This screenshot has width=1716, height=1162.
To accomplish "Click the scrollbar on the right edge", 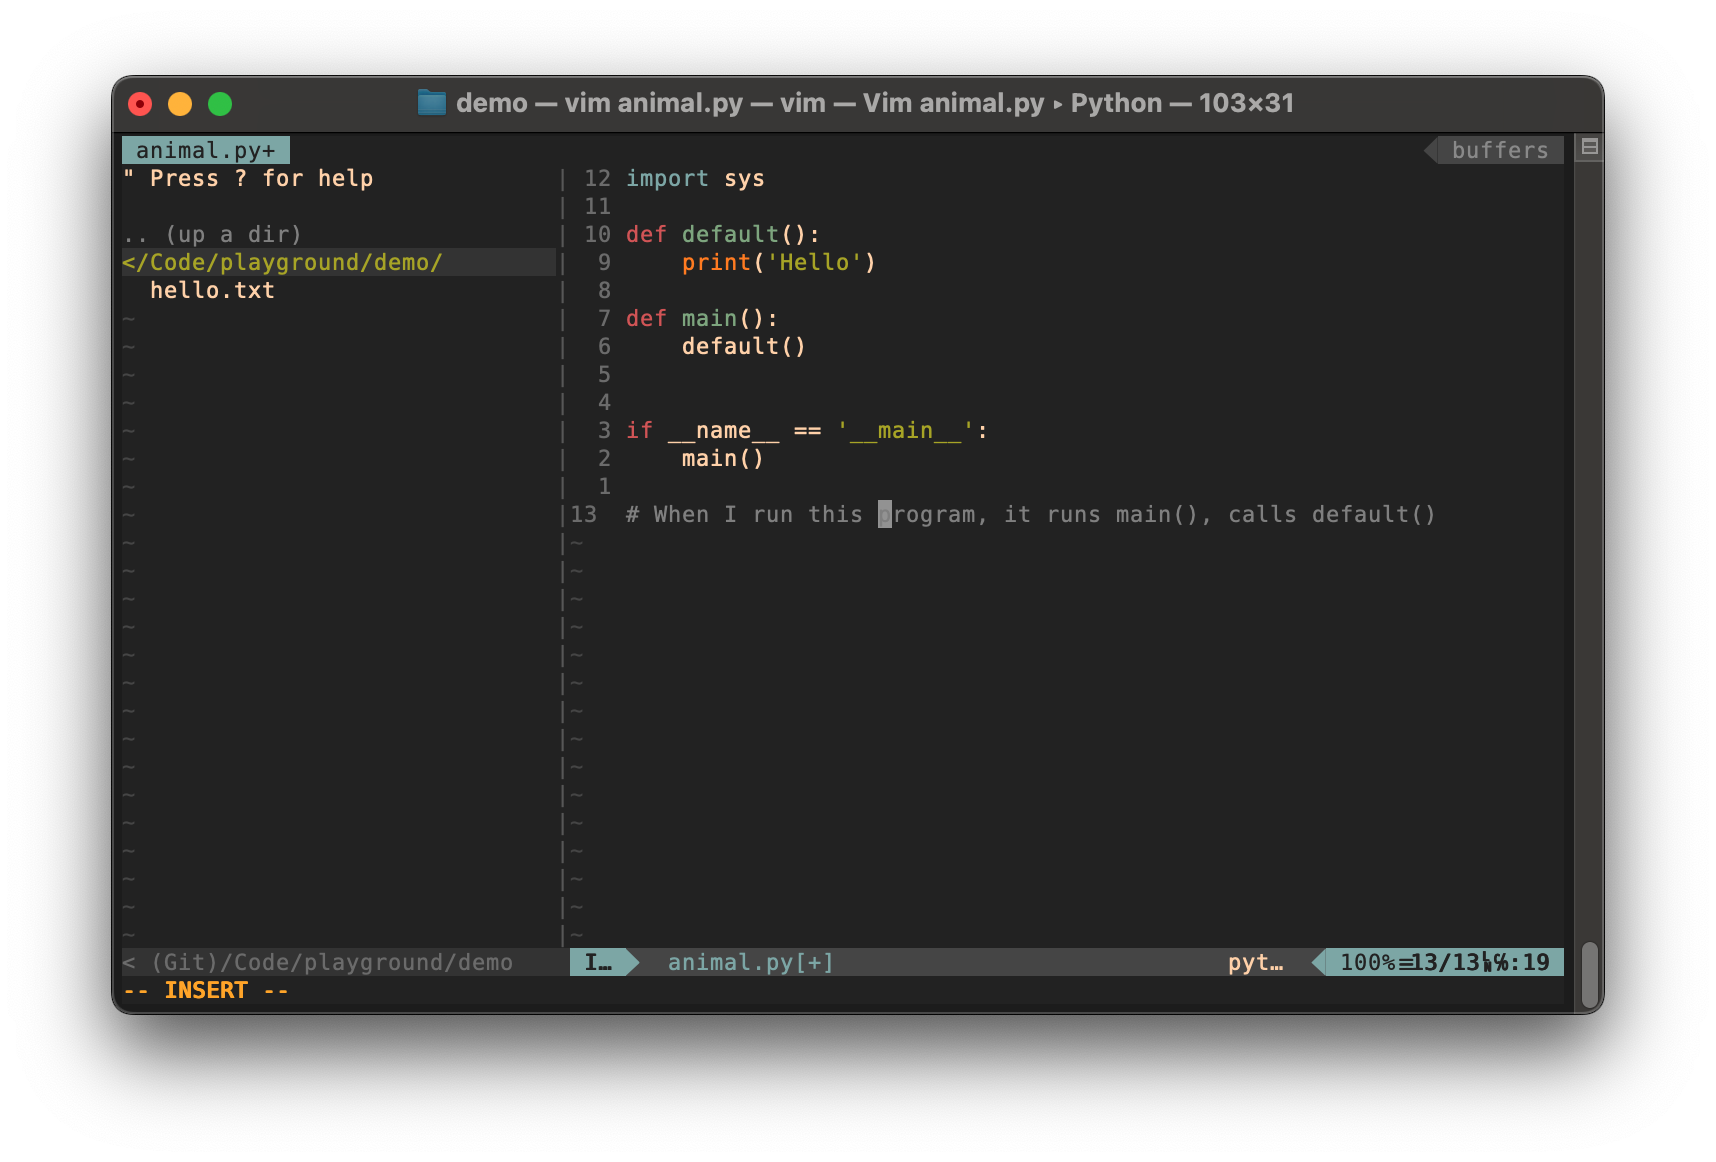I will pos(1589,975).
